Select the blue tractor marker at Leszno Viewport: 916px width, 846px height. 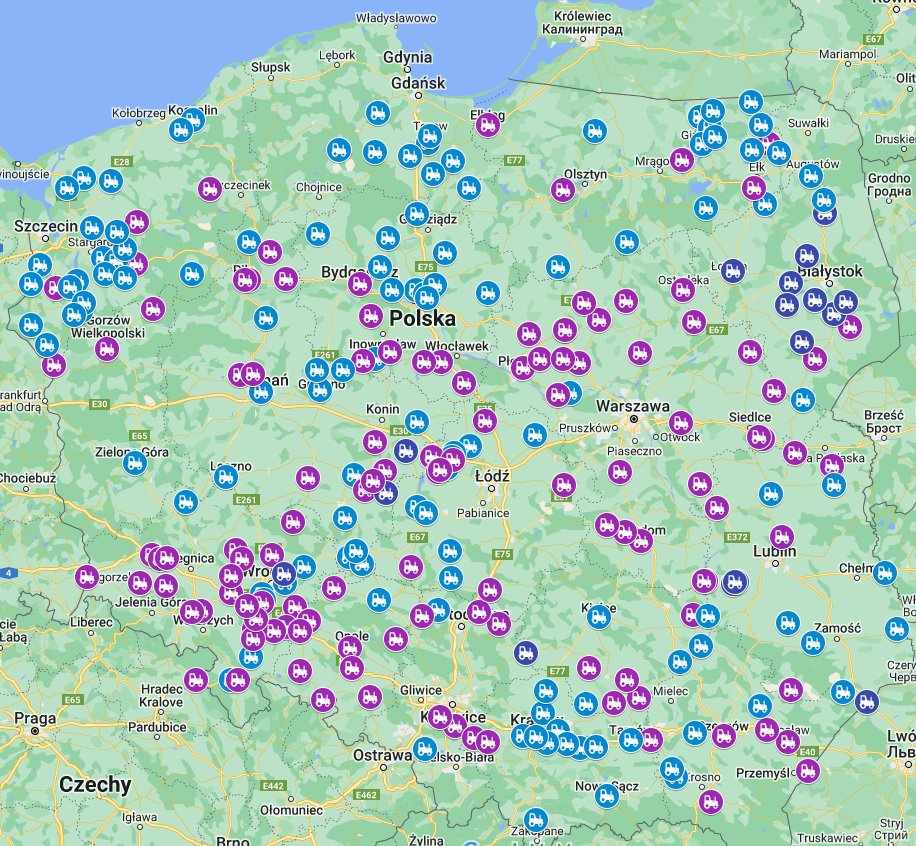225,477
